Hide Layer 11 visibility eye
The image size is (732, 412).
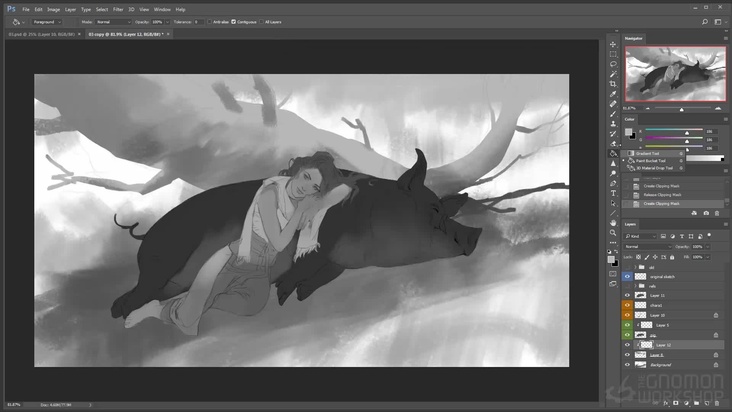coord(627,295)
